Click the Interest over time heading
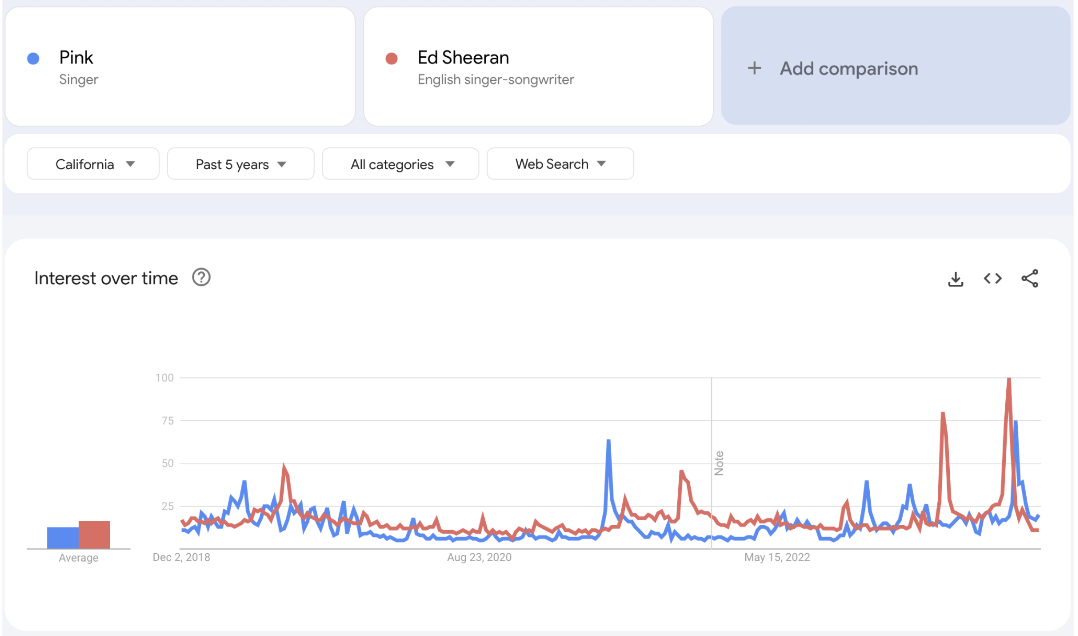The width and height of the screenshot is (1078, 636). 106,278
